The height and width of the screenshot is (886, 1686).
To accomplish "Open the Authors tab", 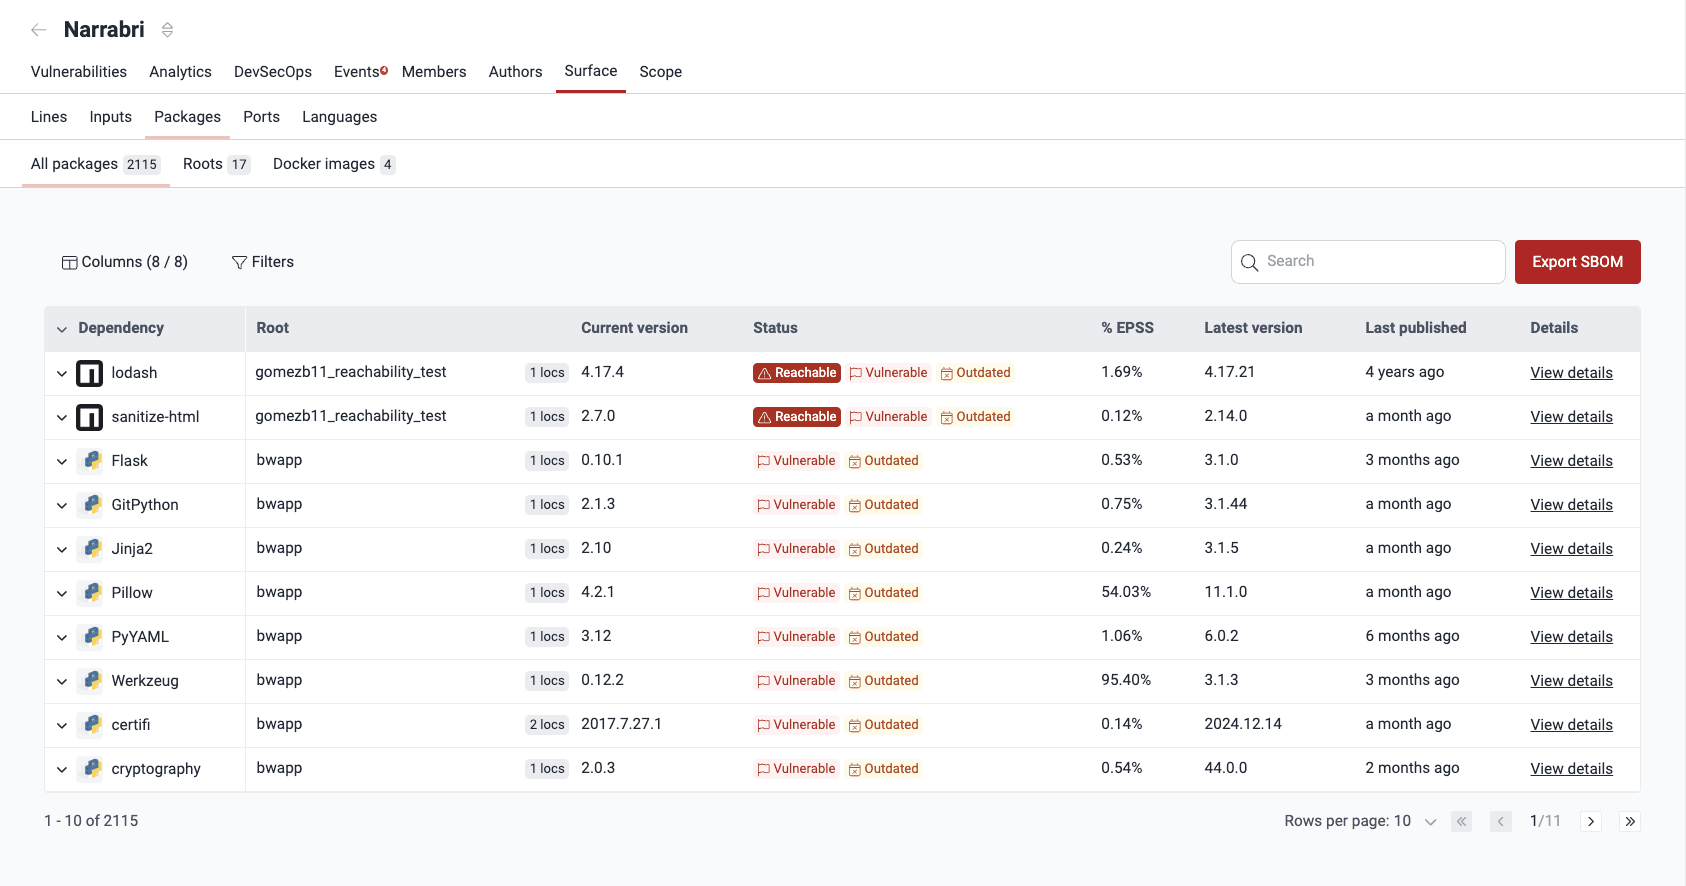I will pos(516,72).
